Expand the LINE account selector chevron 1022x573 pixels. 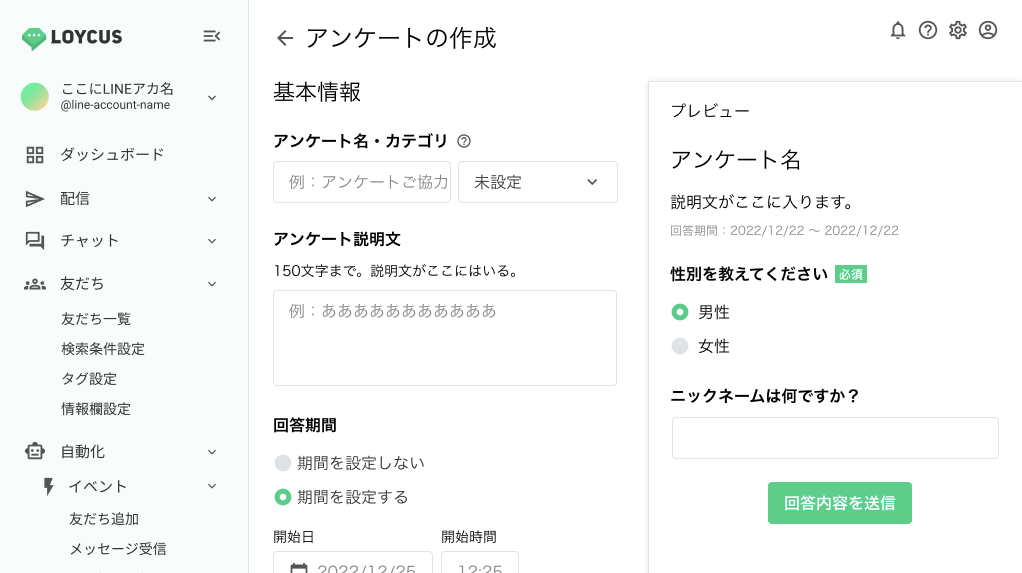pos(212,98)
